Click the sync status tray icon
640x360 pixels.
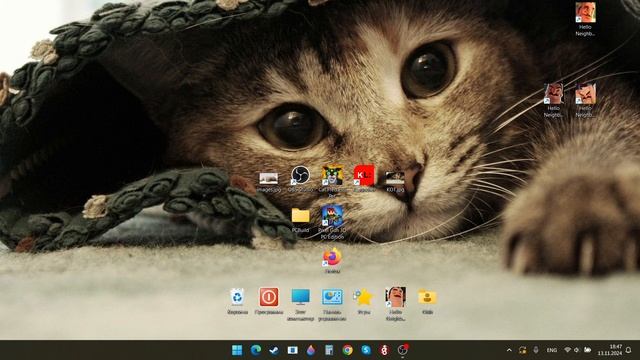click(522, 350)
